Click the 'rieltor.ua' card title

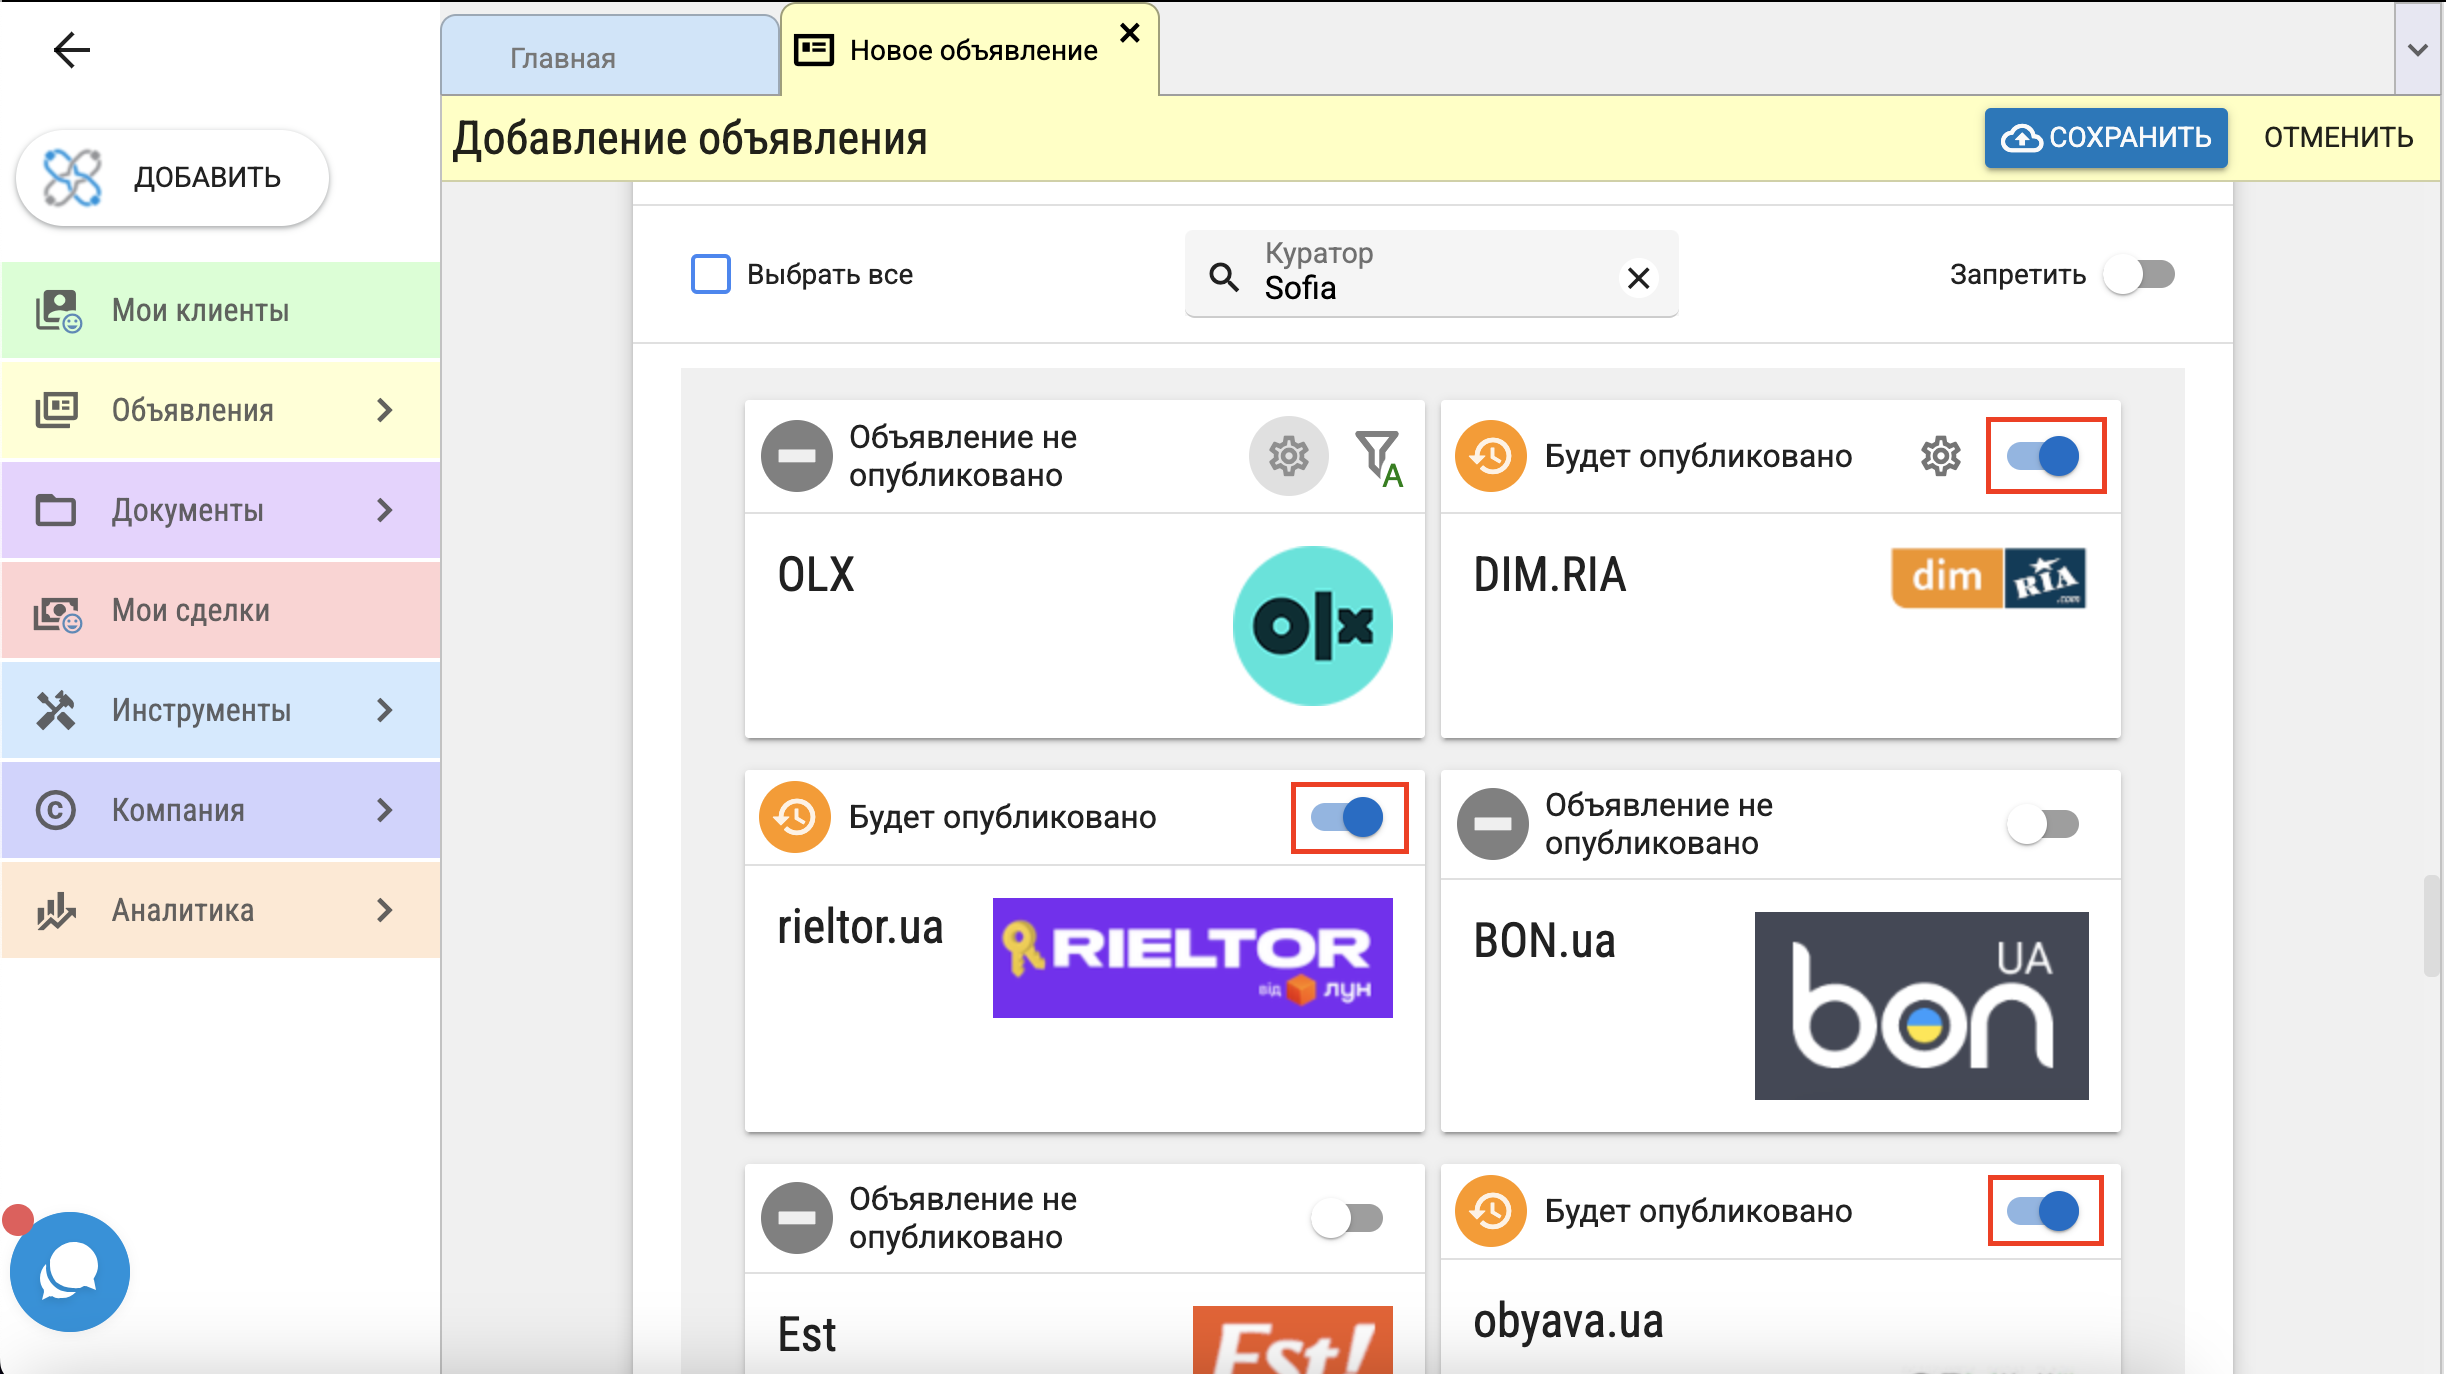(860, 927)
